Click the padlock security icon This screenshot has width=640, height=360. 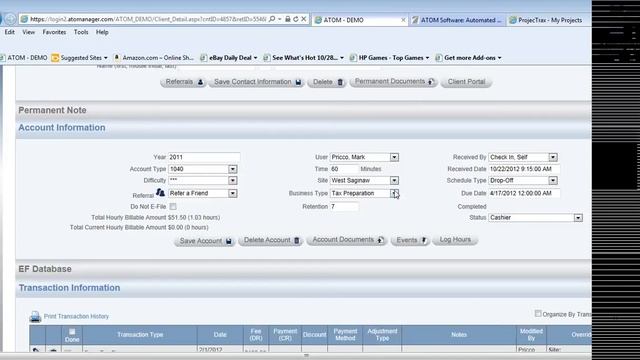pyautogui.click(x=288, y=19)
